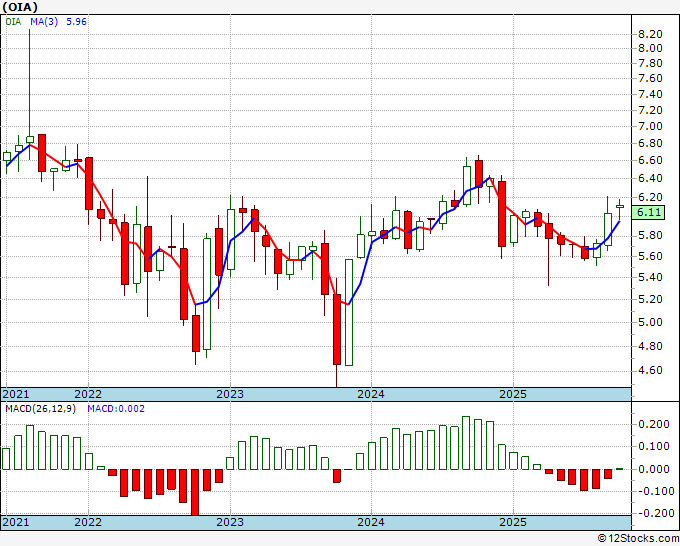Click the 2024 label on price chart axis
This screenshot has width=680, height=546.
pyautogui.click(x=371, y=394)
